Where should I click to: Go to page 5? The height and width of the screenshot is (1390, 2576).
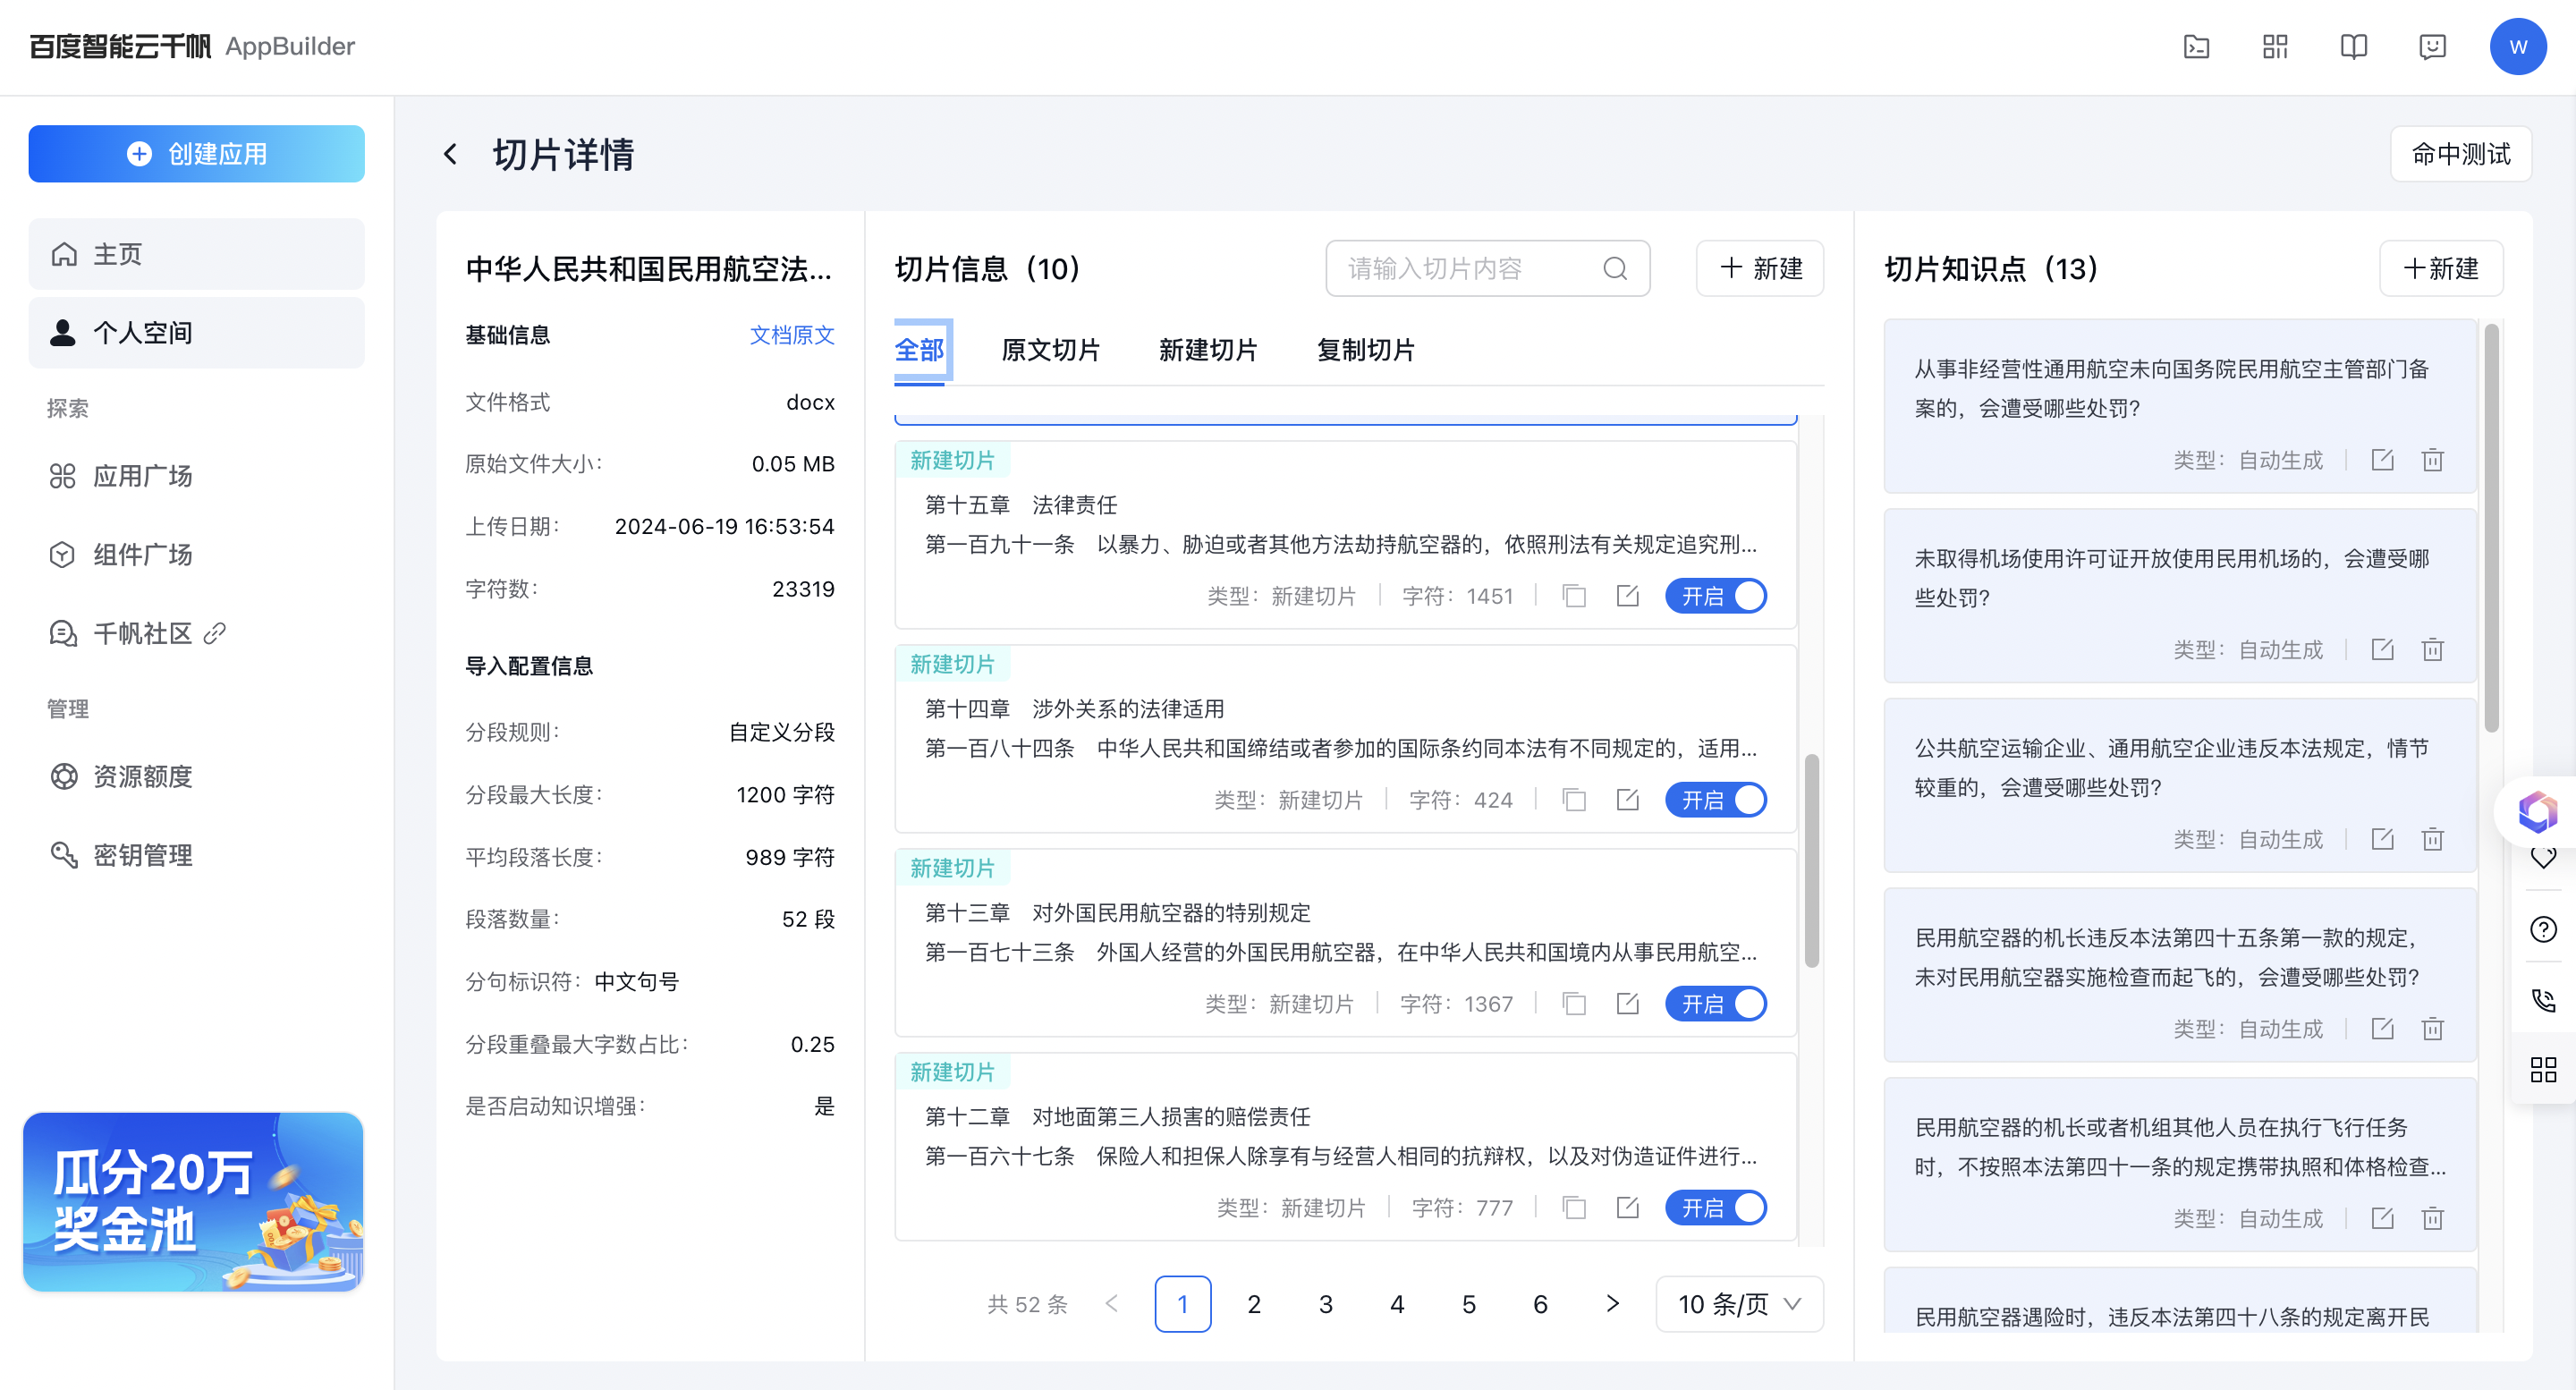(1469, 1304)
